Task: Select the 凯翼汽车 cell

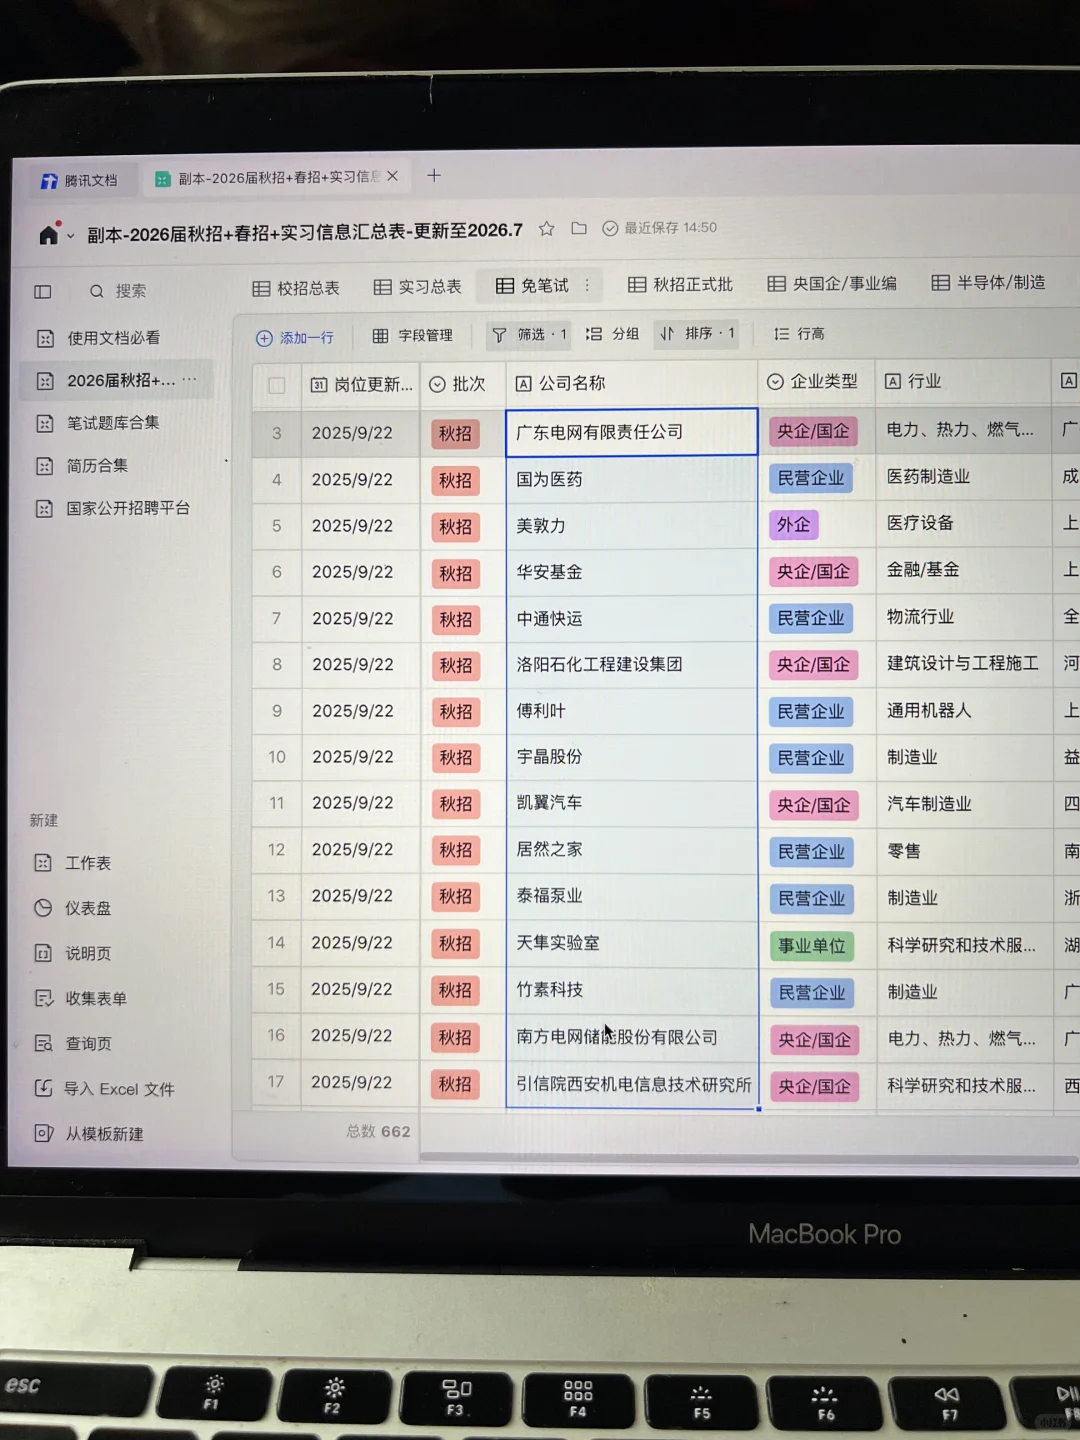Action: (x=632, y=803)
